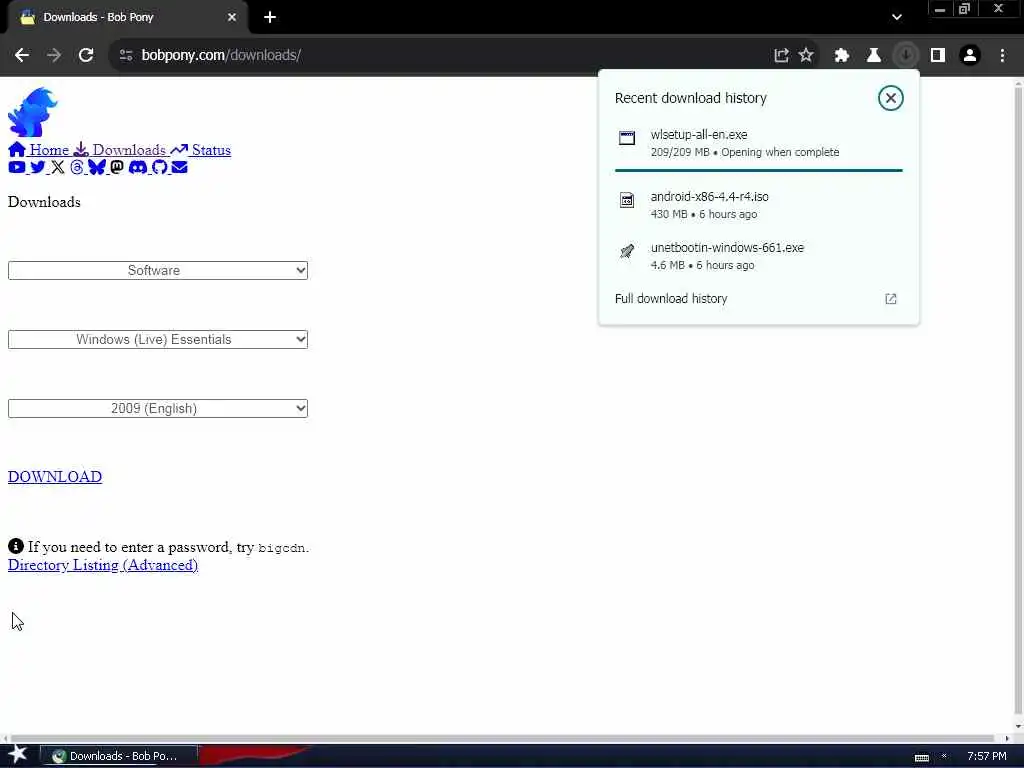Select wlsetup-all-en.exe download entry
This screenshot has width=1024, height=768.
click(x=758, y=143)
